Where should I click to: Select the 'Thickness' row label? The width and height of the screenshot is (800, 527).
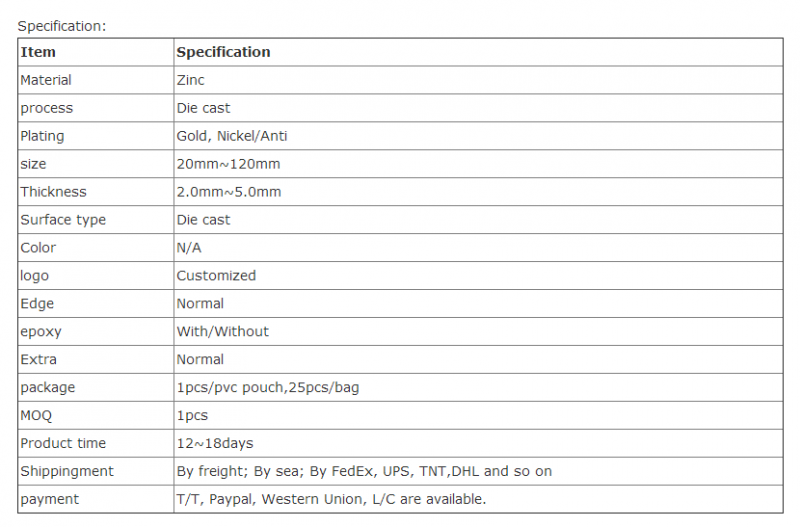pos(54,192)
